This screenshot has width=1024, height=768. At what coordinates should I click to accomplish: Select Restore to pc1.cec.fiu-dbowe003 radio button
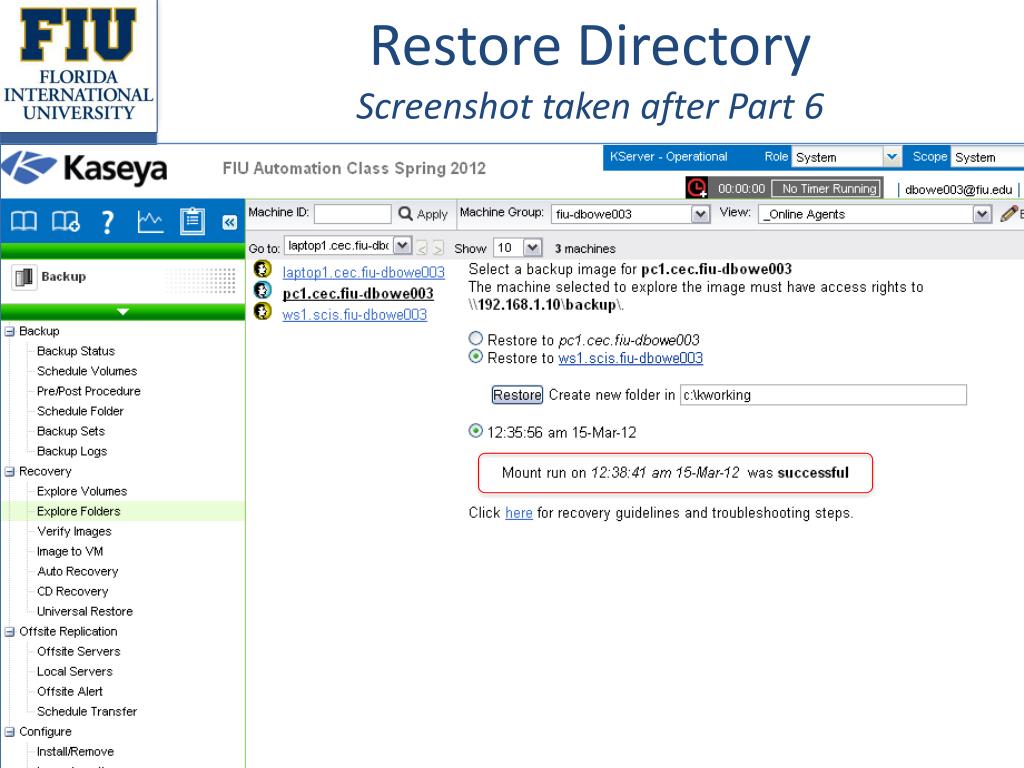pyautogui.click(x=475, y=338)
